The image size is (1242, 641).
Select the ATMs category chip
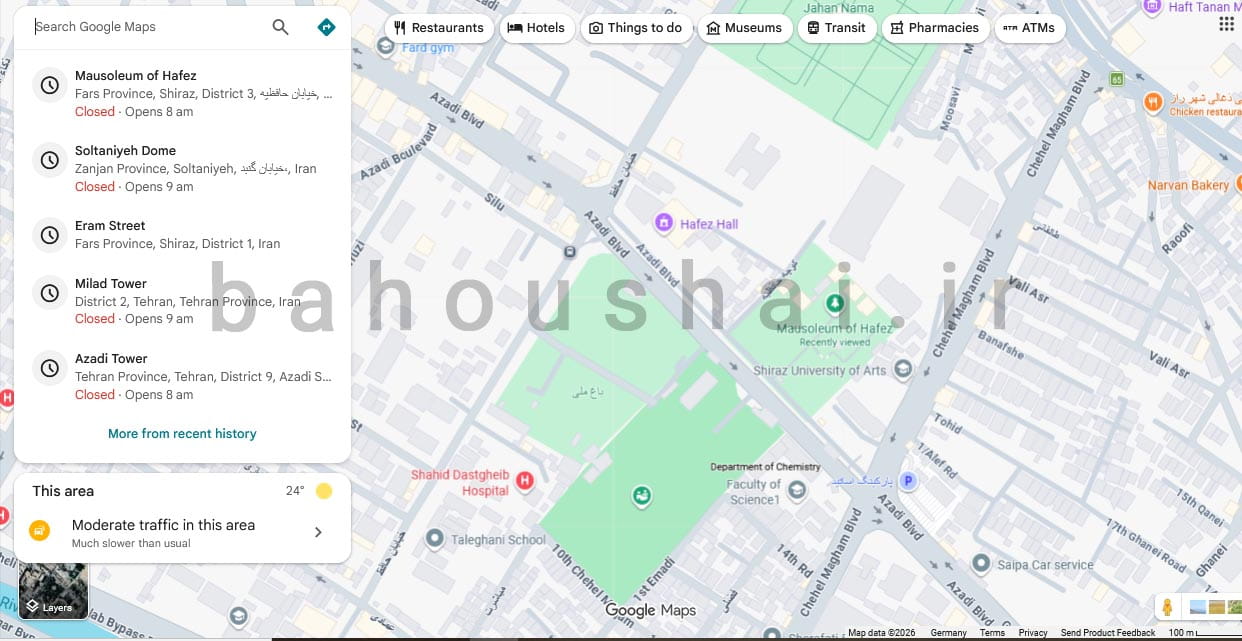click(x=1029, y=28)
